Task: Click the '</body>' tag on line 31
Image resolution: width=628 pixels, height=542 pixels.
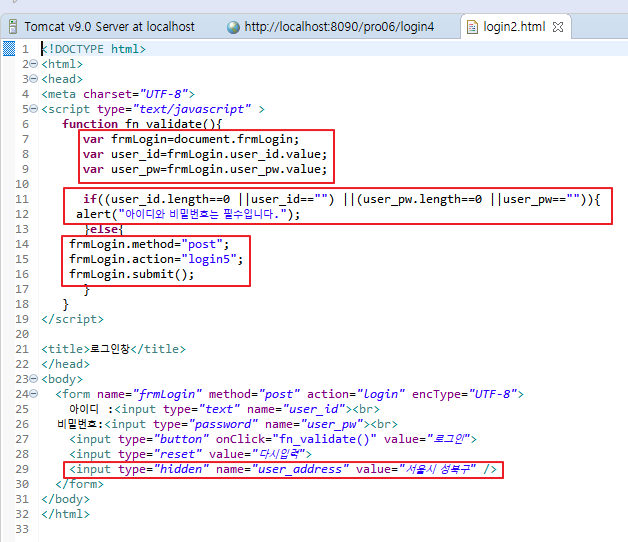Action: click(x=65, y=499)
